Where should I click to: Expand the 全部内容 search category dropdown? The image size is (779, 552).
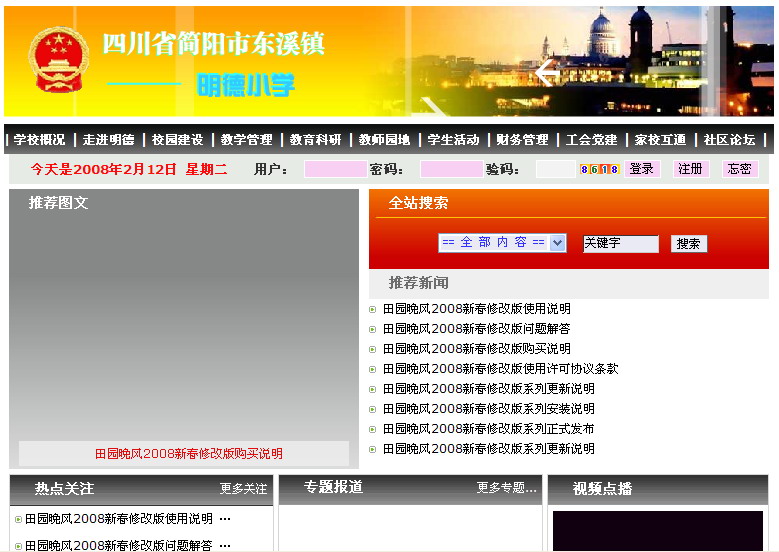pos(502,243)
